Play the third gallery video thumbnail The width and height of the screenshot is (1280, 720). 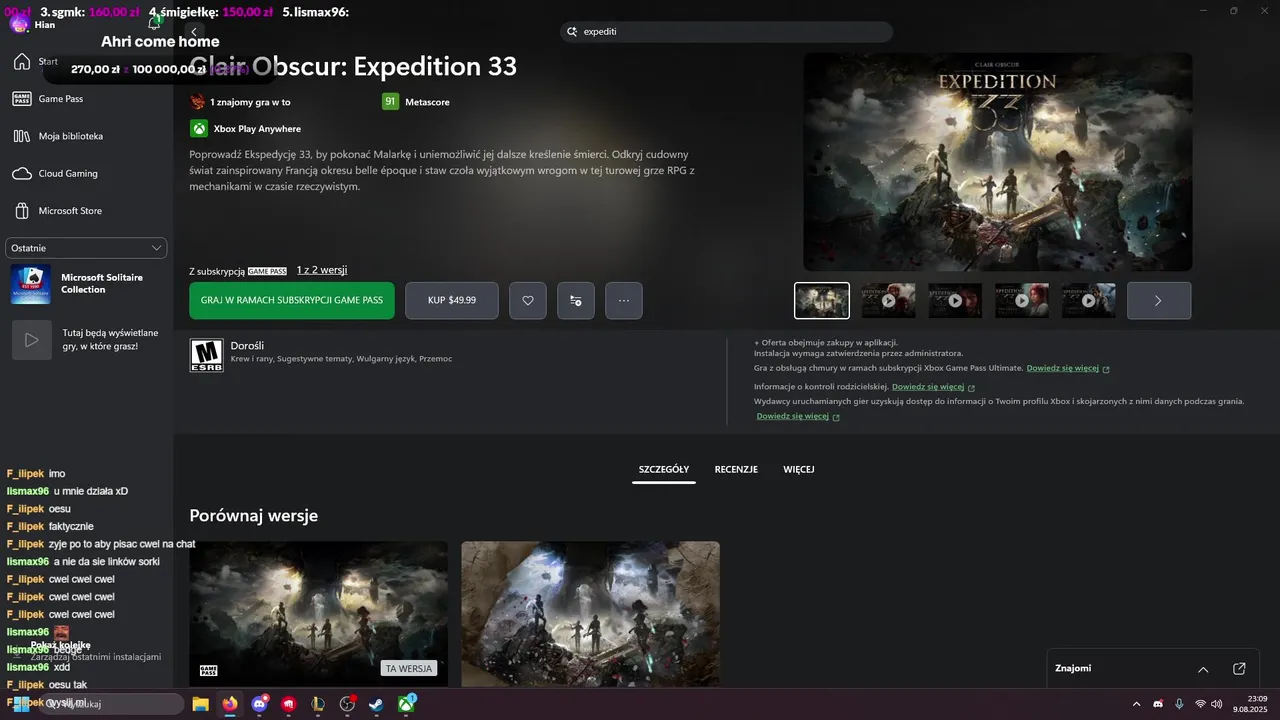[x=955, y=300]
